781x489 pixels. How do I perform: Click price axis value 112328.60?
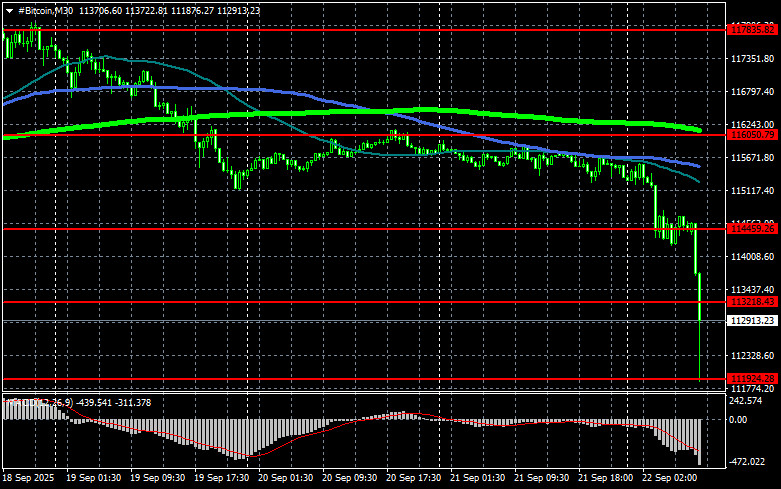[x=753, y=356]
